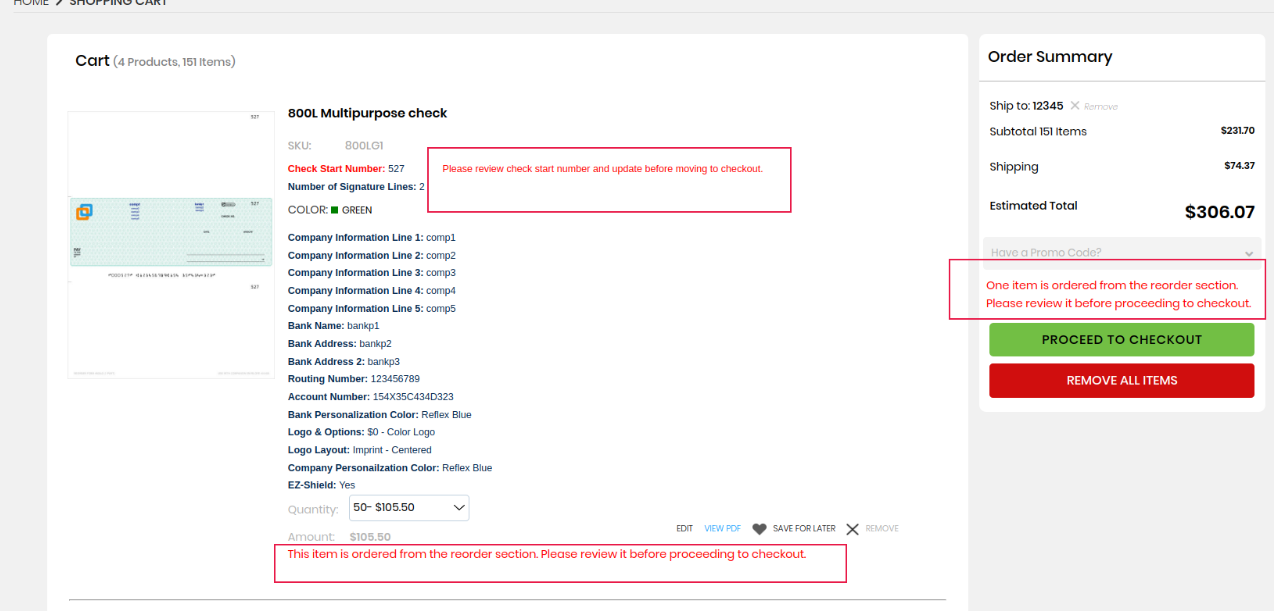Click the SAVE FOR LATER text link

(x=804, y=529)
